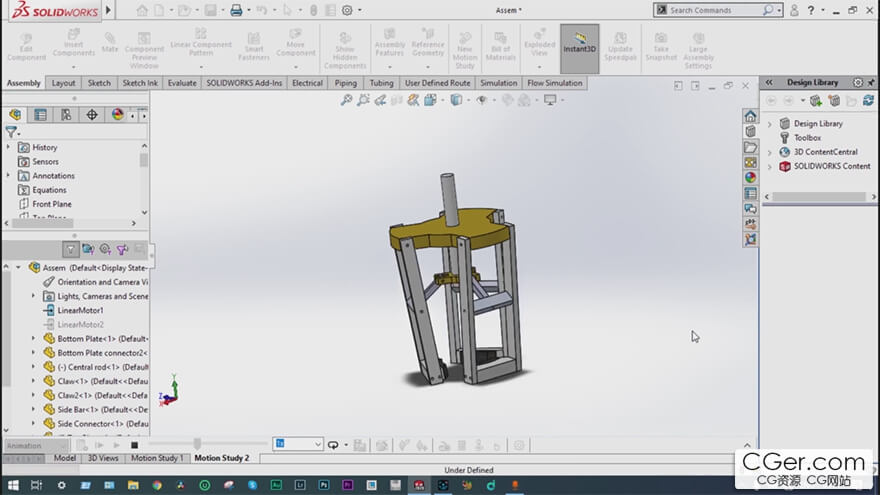Image resolution: width=880 pixels, height=495 pixels.
Task: Expand Bottom Plate<1> component
Action: [x=33, y=338]
